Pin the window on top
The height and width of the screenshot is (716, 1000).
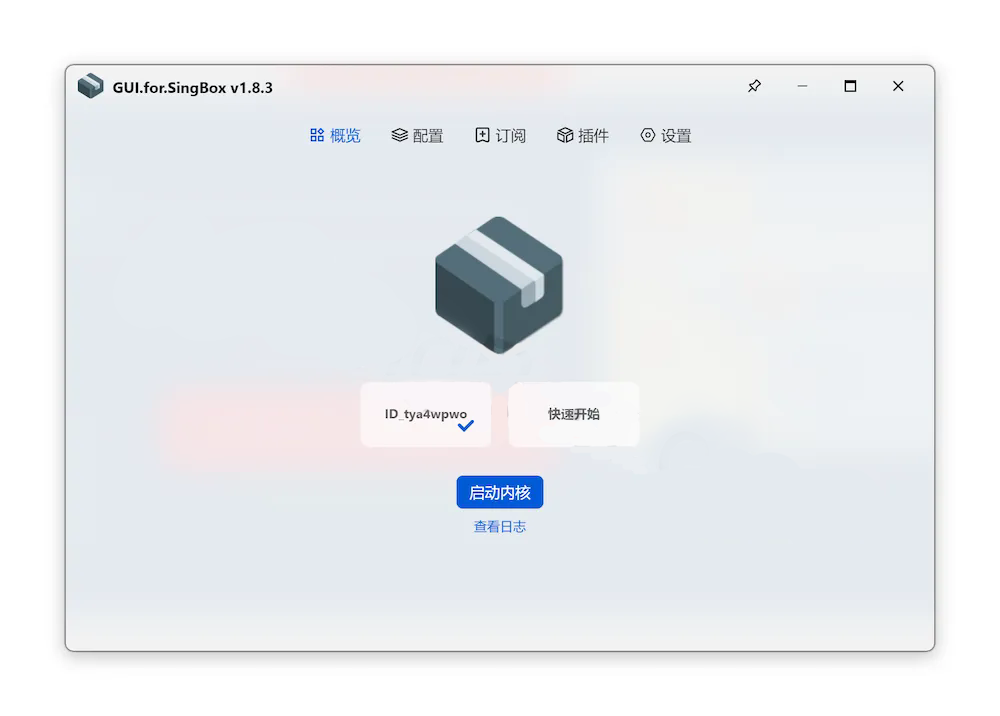coord(754,86)
